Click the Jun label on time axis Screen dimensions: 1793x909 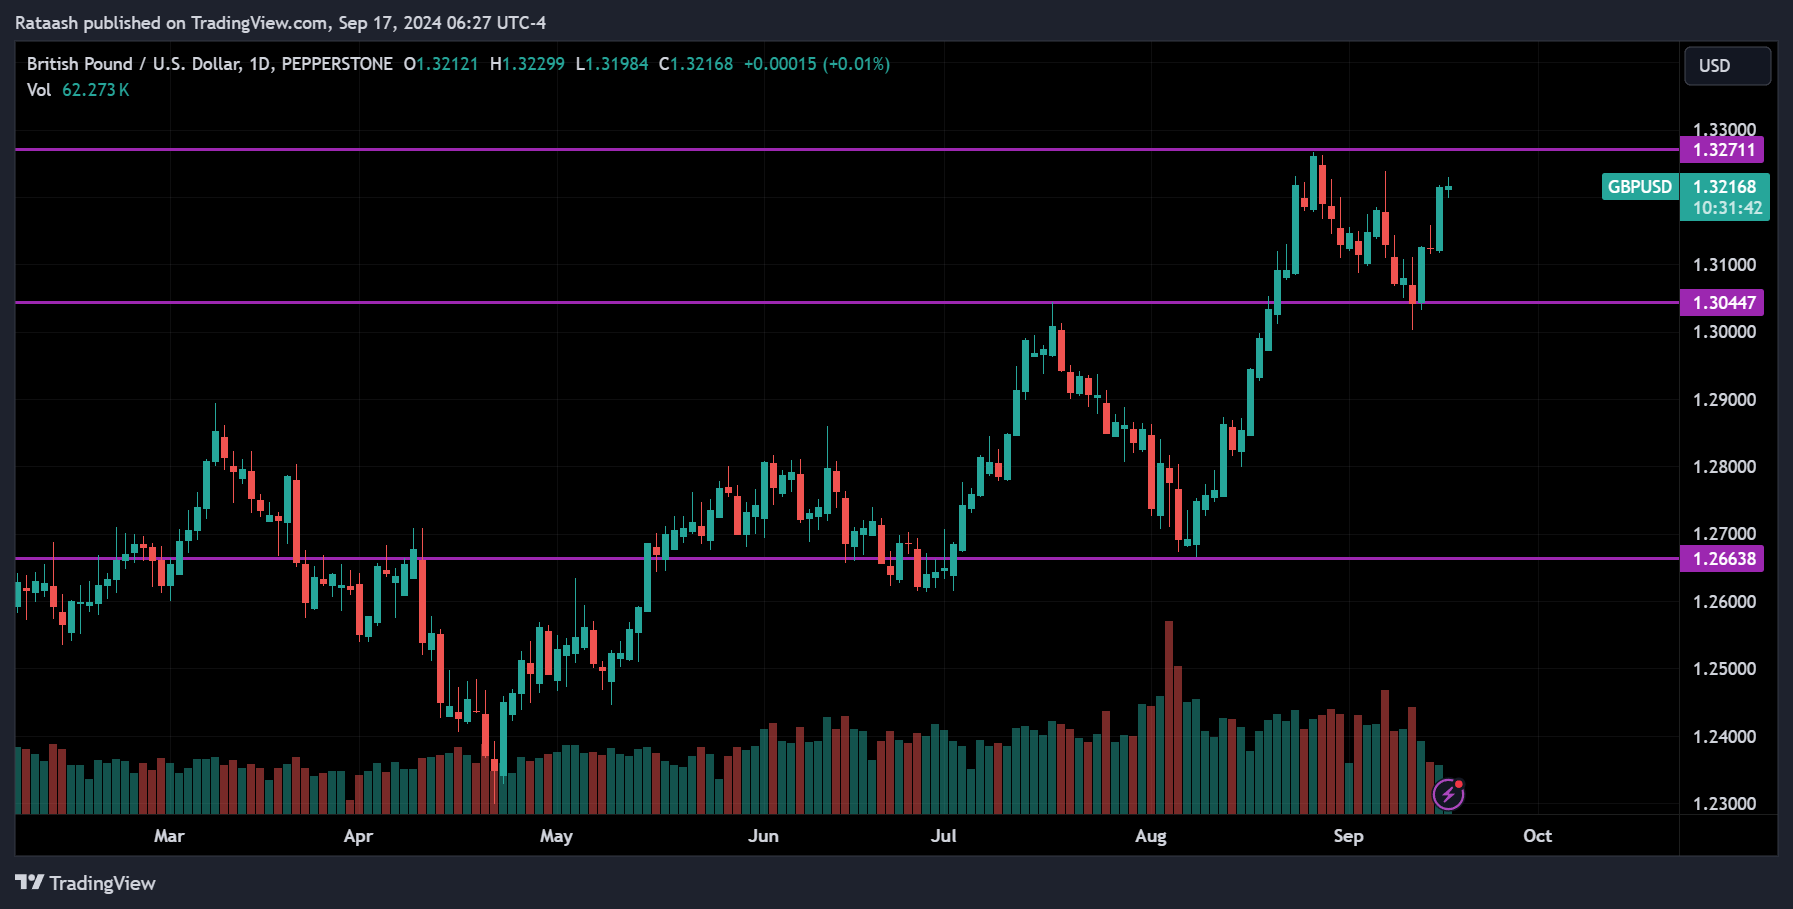point(763,836)
